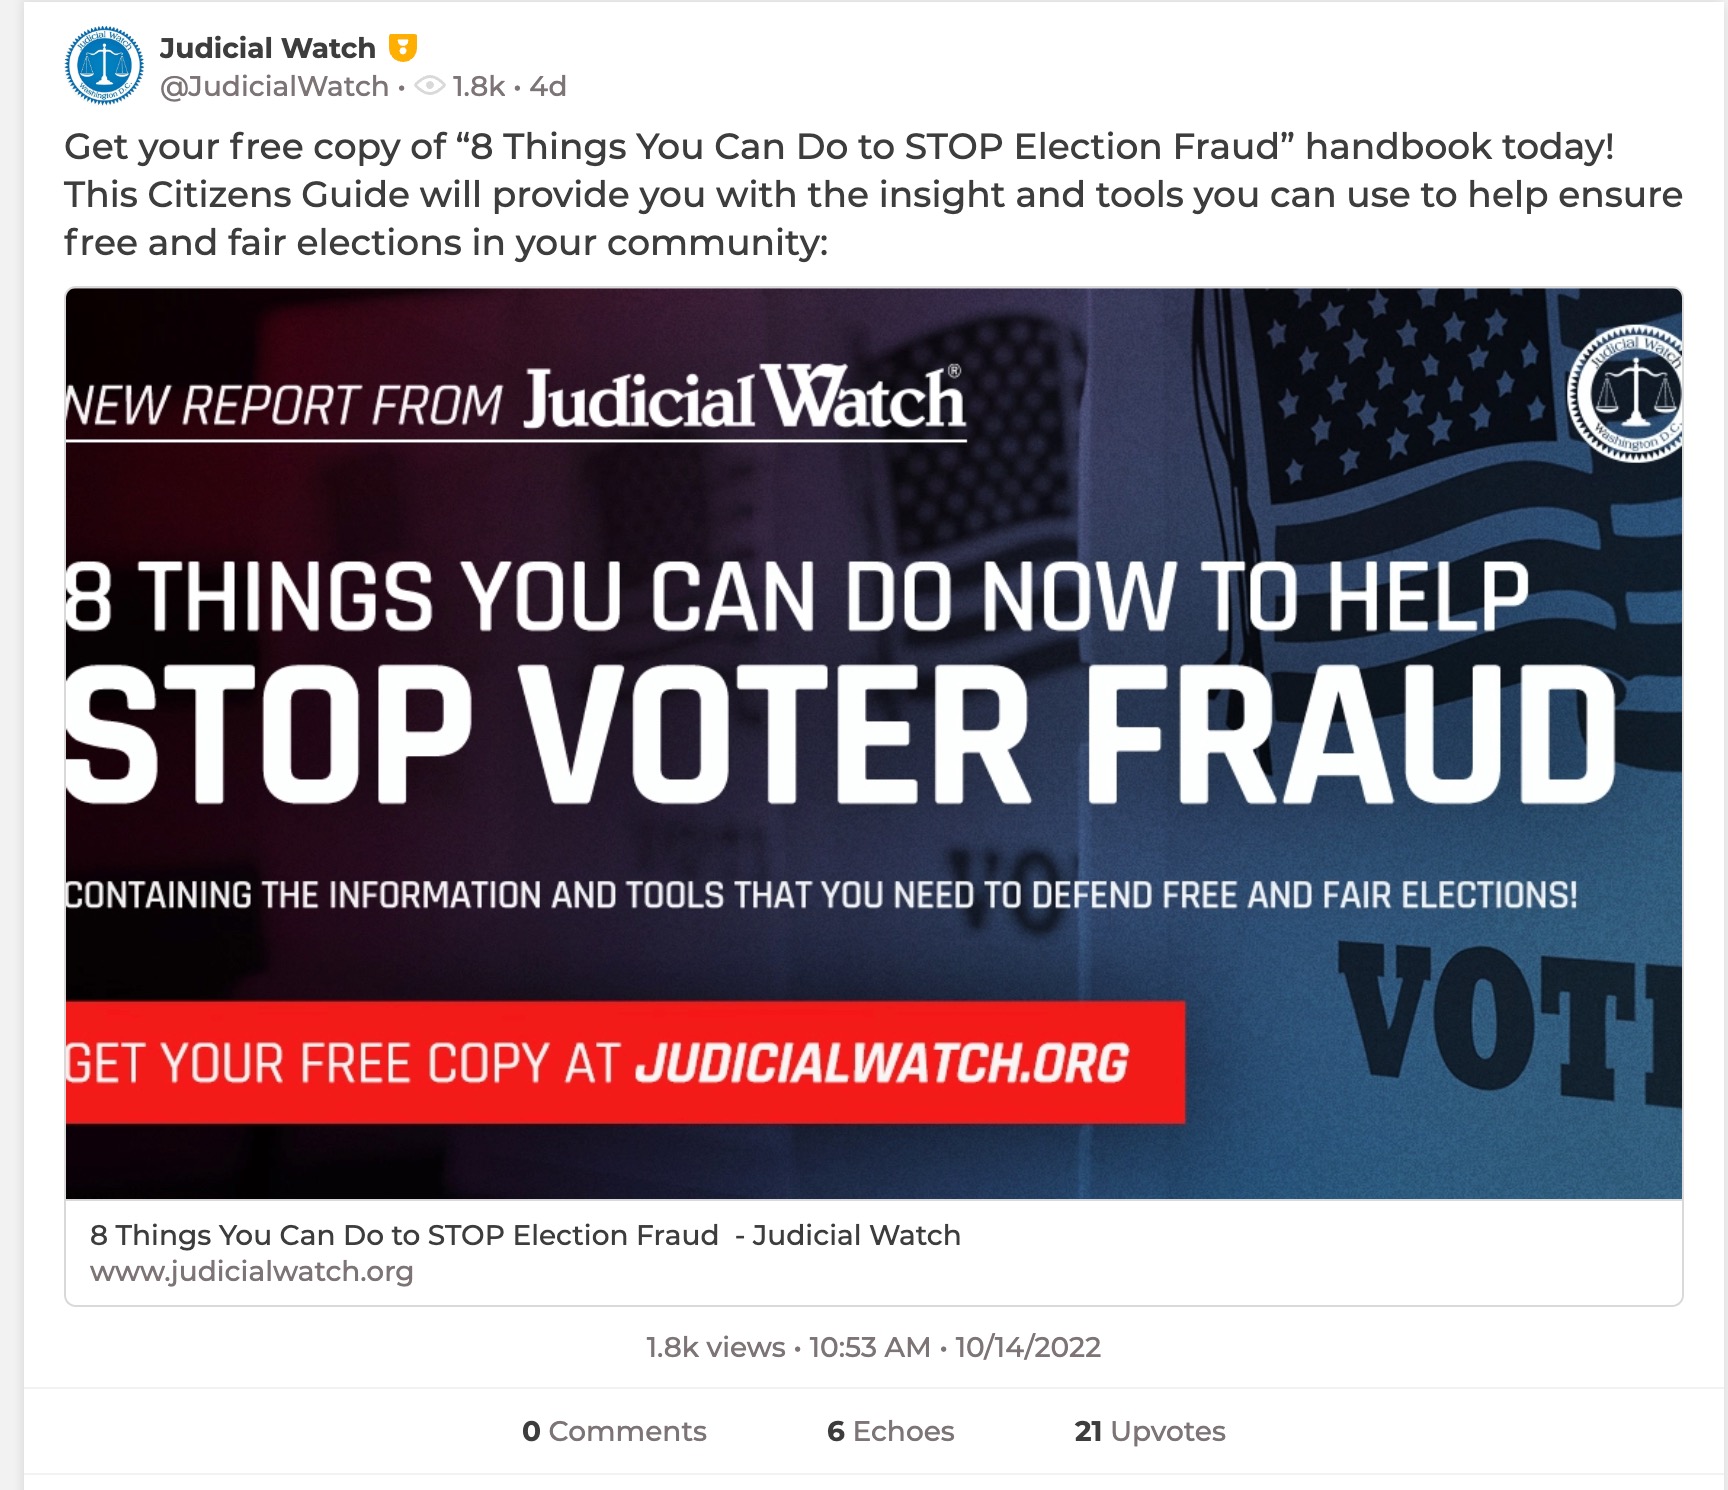Click the Judicial Watch profile avatar
Screen dimensions: 1728x1490
tap(103, 62)
